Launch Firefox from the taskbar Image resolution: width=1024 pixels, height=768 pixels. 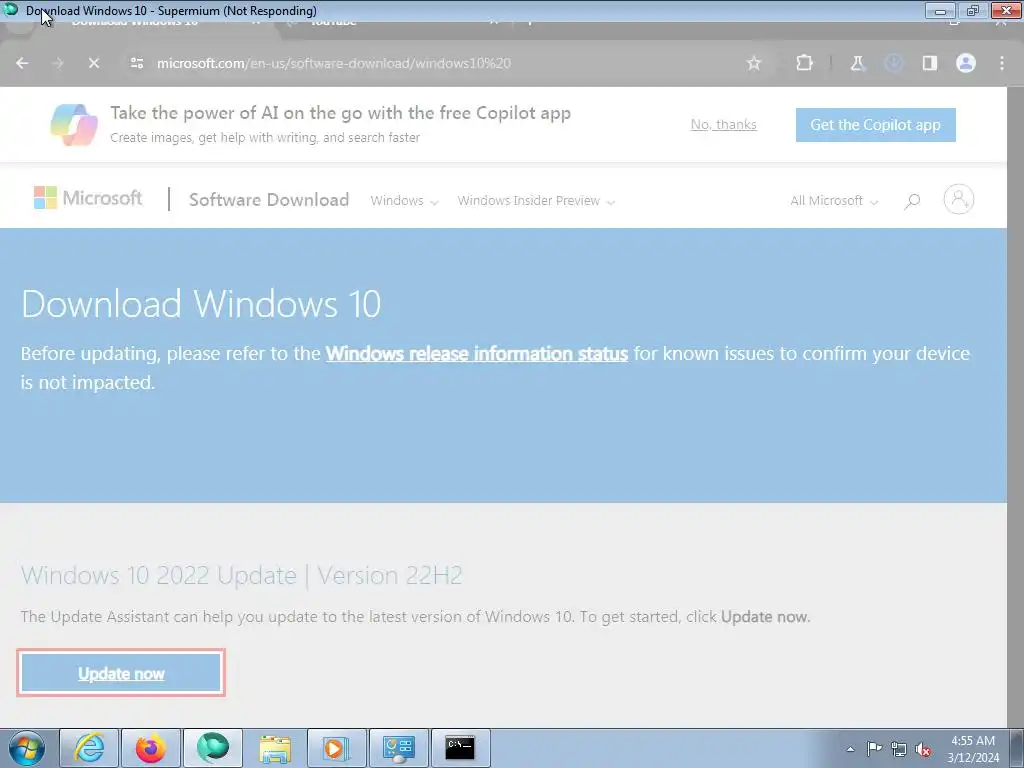151,748
